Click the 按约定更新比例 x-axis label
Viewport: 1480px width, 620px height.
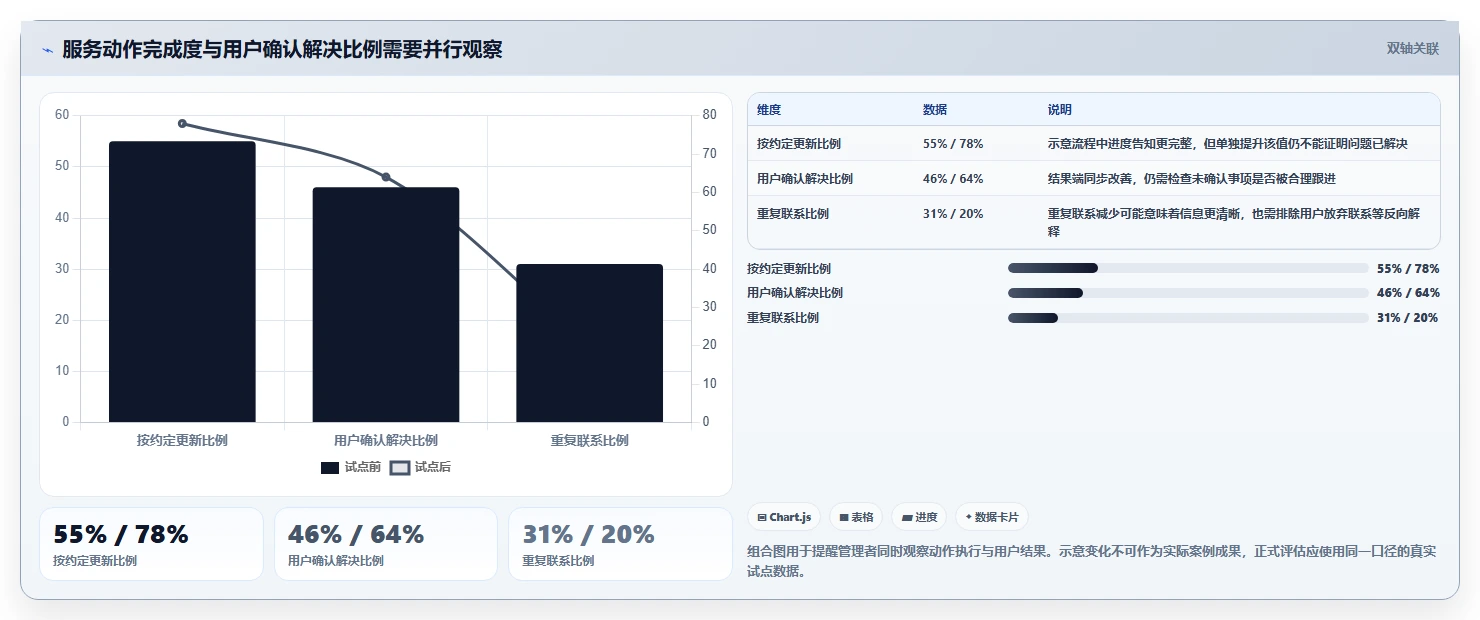pos(182,440)
